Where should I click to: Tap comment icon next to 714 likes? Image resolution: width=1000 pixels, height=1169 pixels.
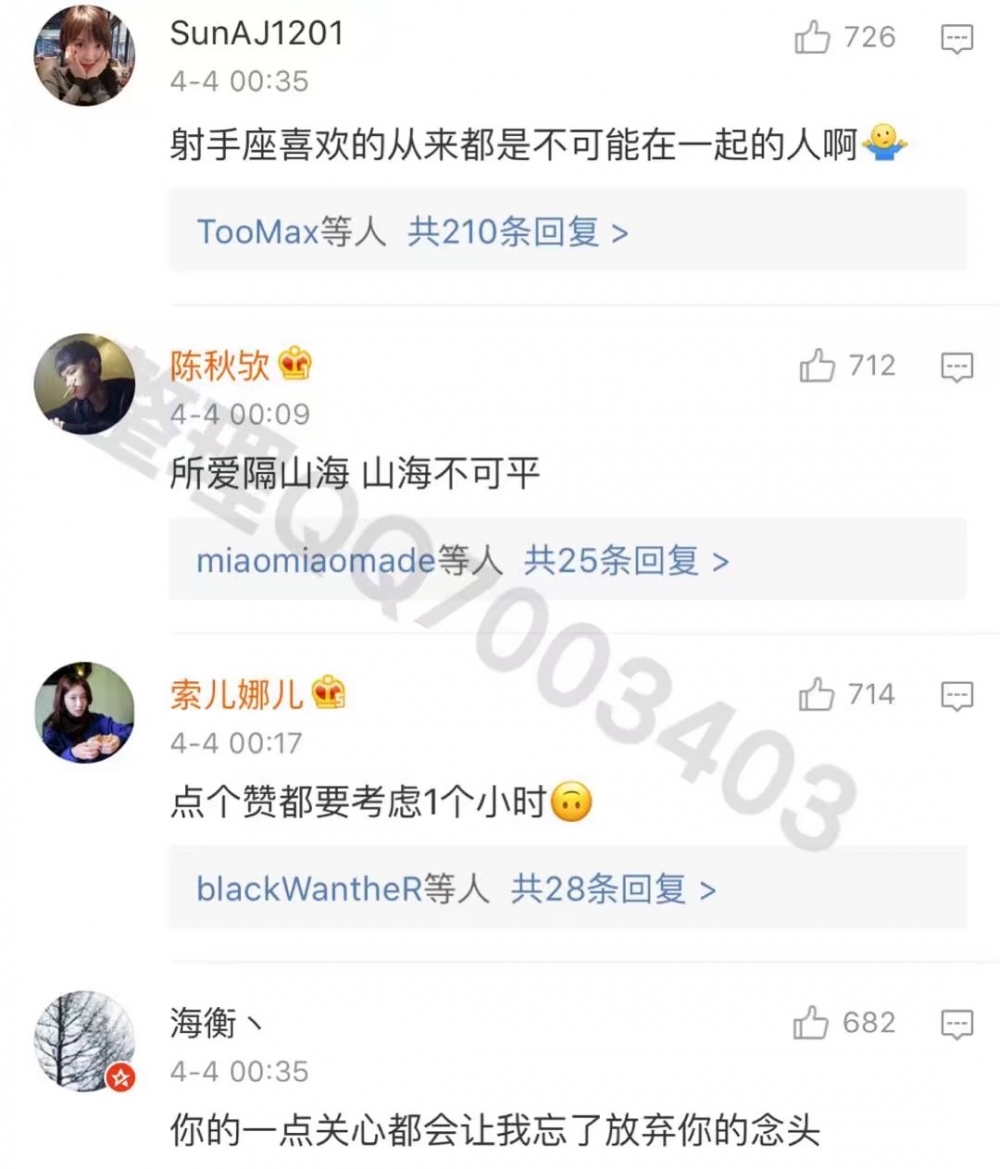click(957, 696)
